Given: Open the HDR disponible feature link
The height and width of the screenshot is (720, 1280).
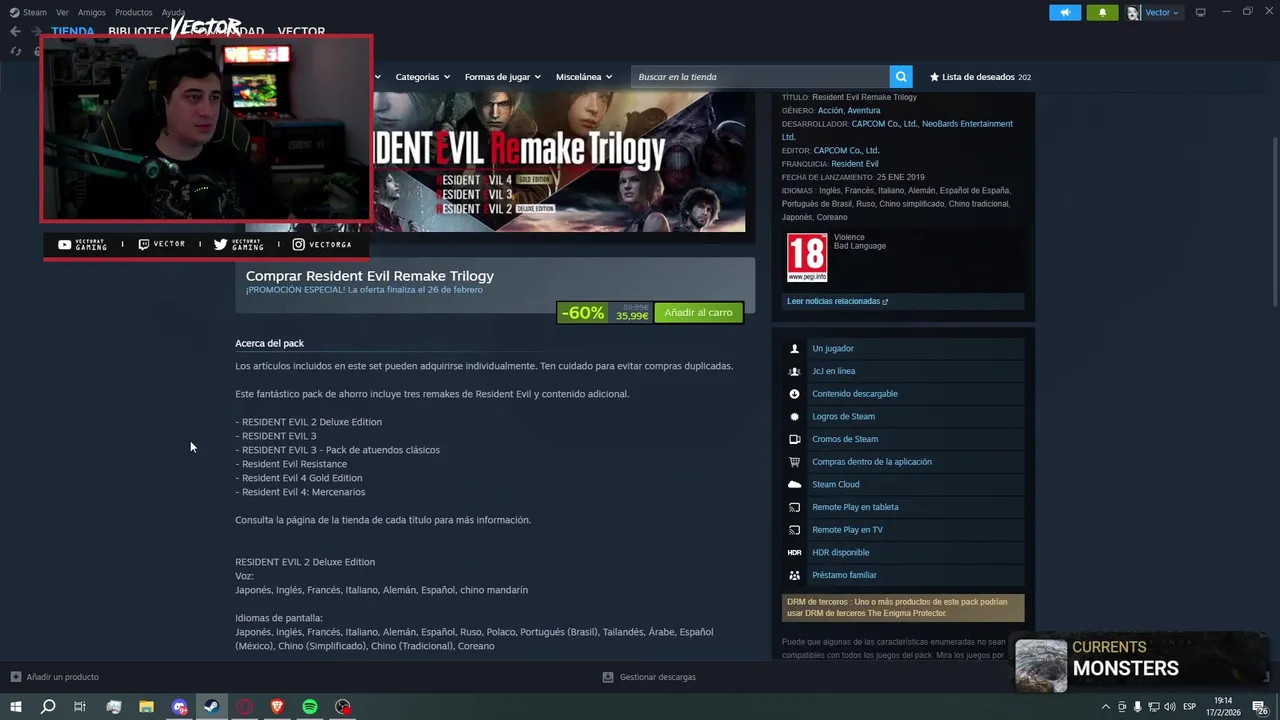Looking at the screenshot, I should [840, 553].
